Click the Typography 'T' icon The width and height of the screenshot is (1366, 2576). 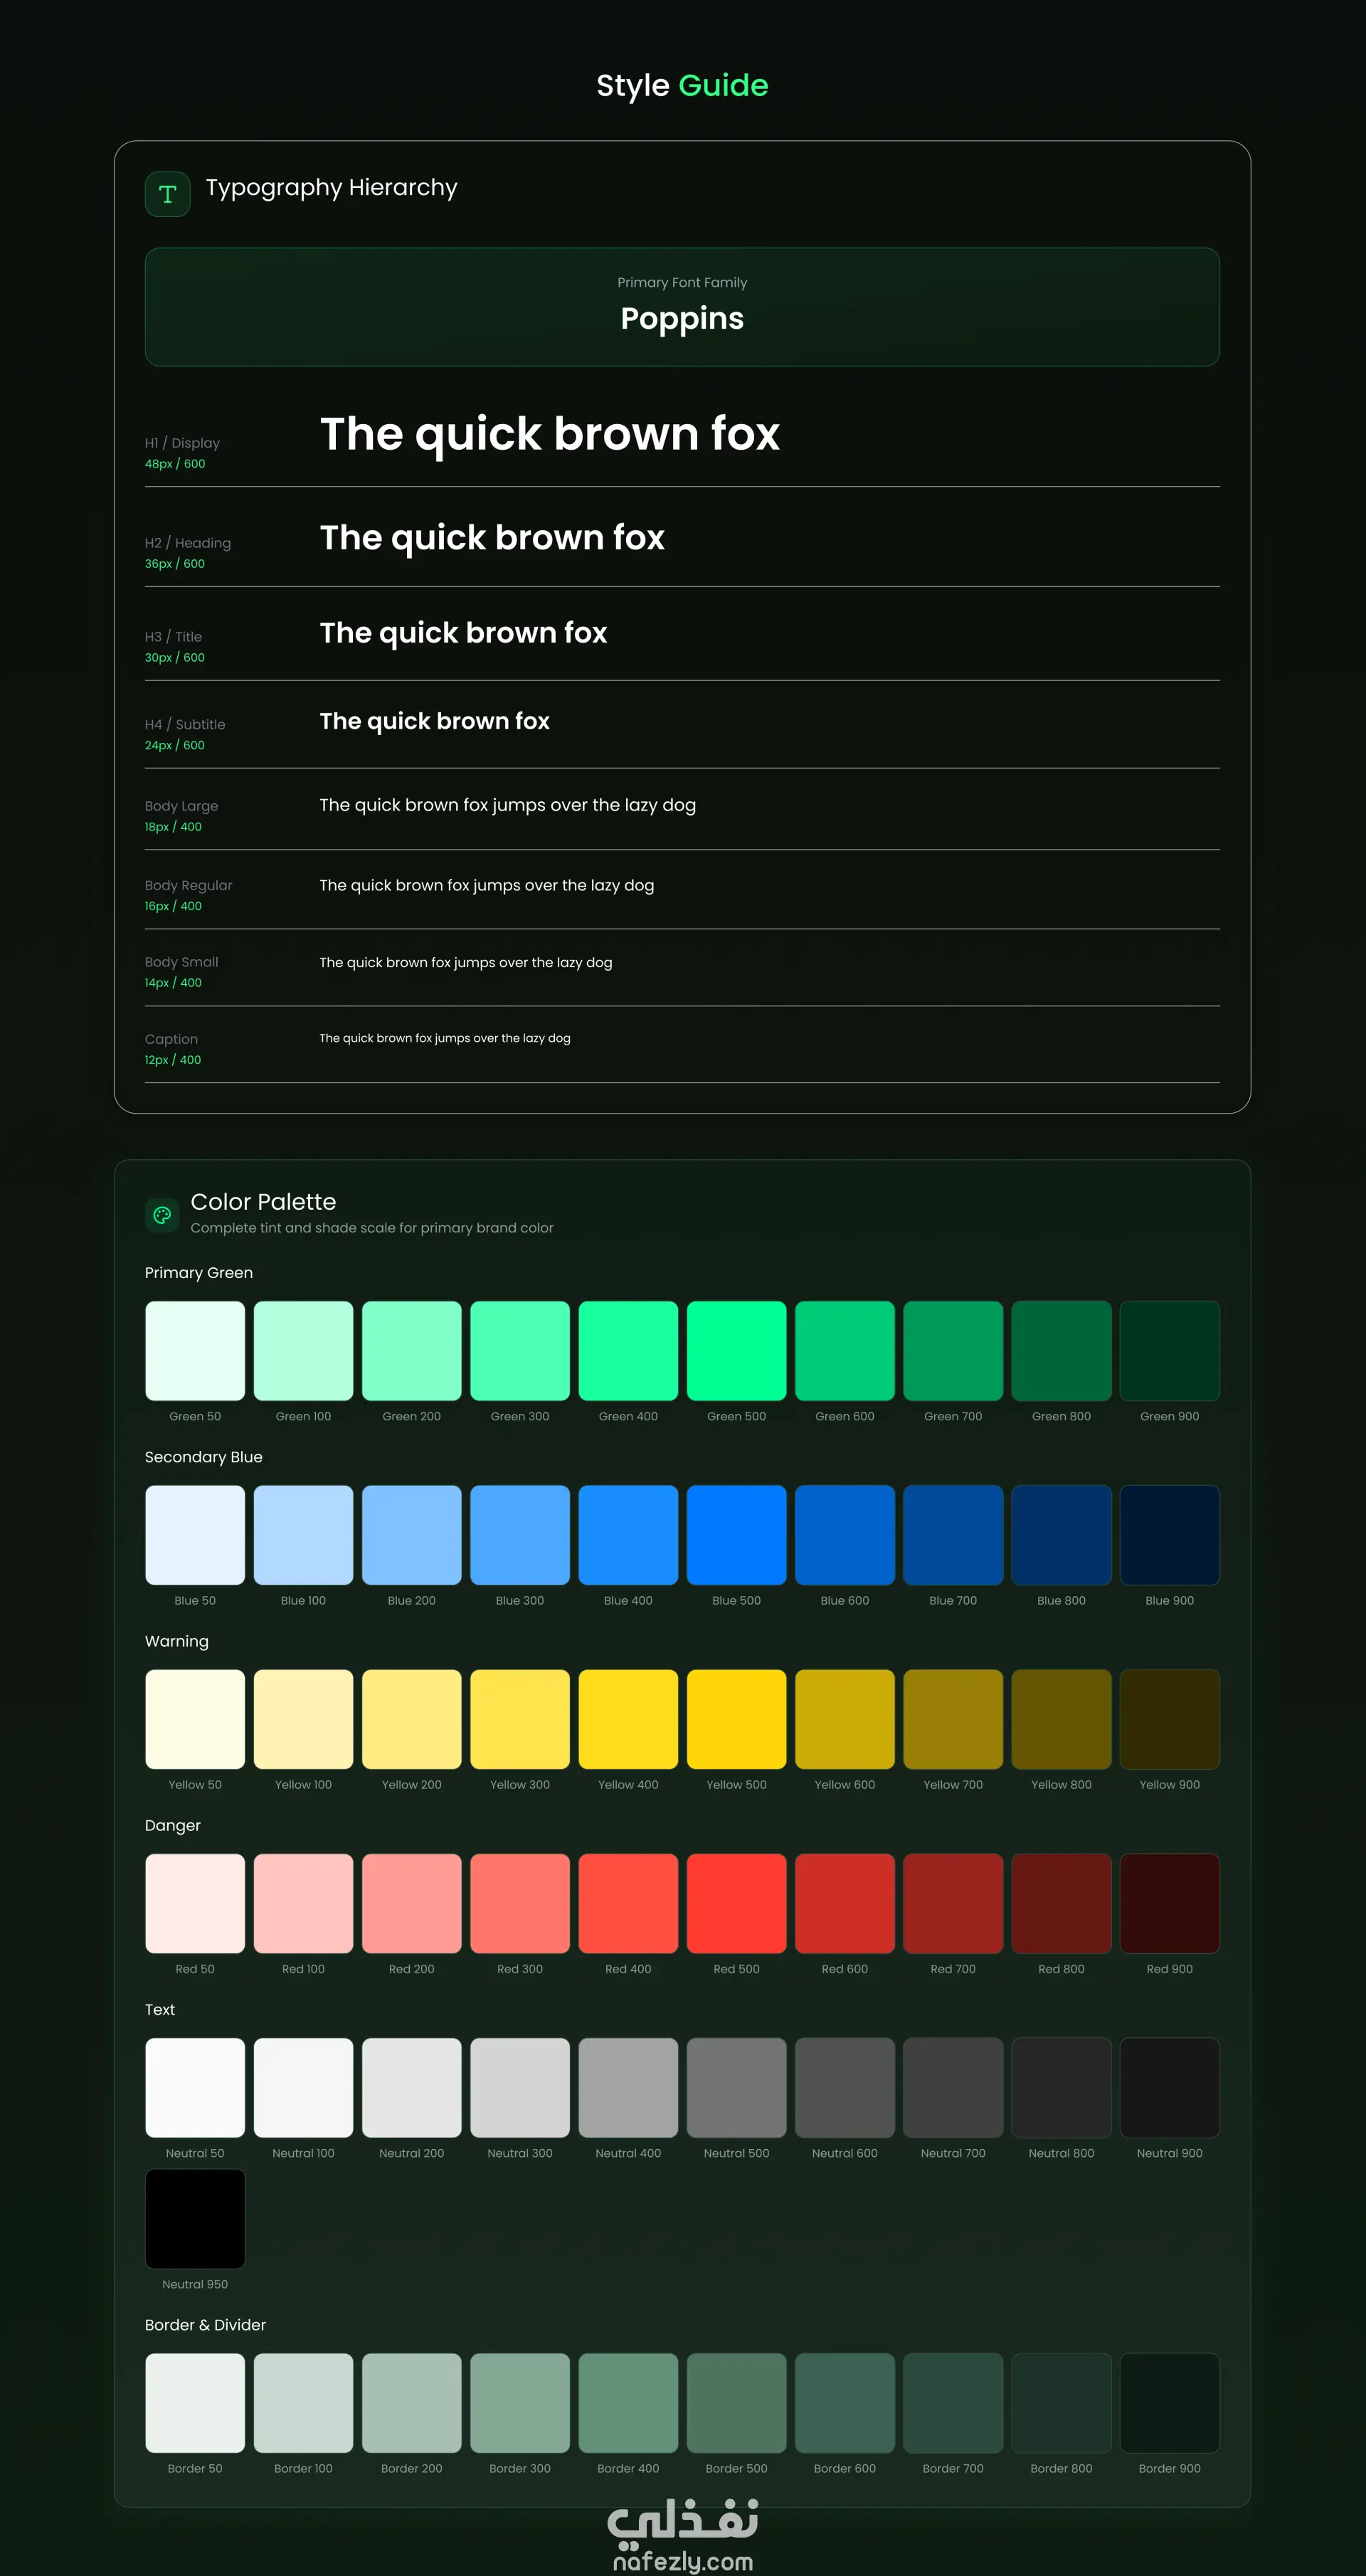pos(167,194)
